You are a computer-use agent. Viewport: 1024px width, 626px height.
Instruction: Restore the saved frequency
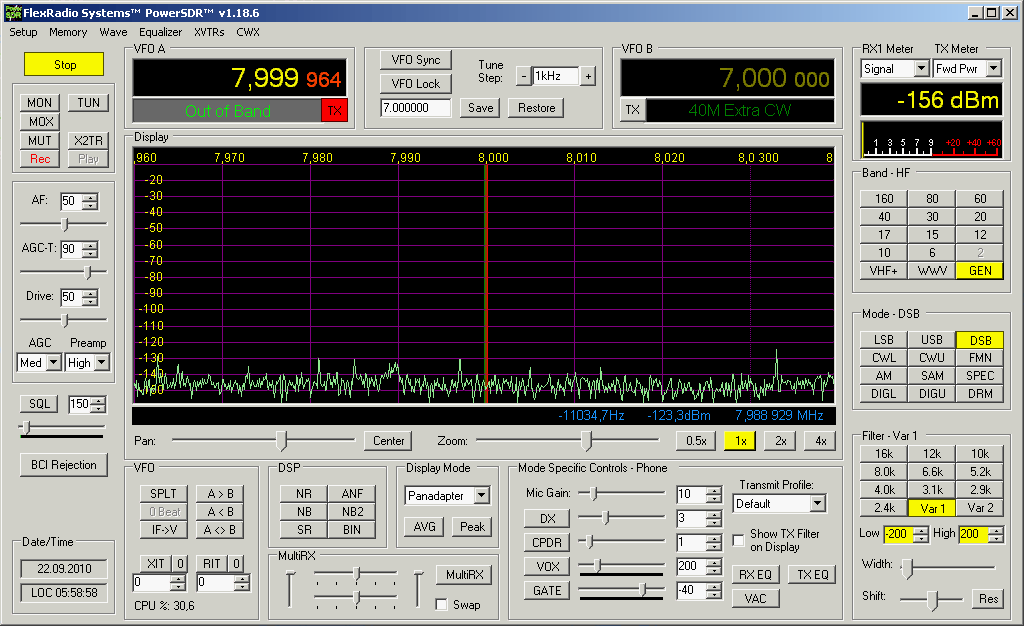537,108
